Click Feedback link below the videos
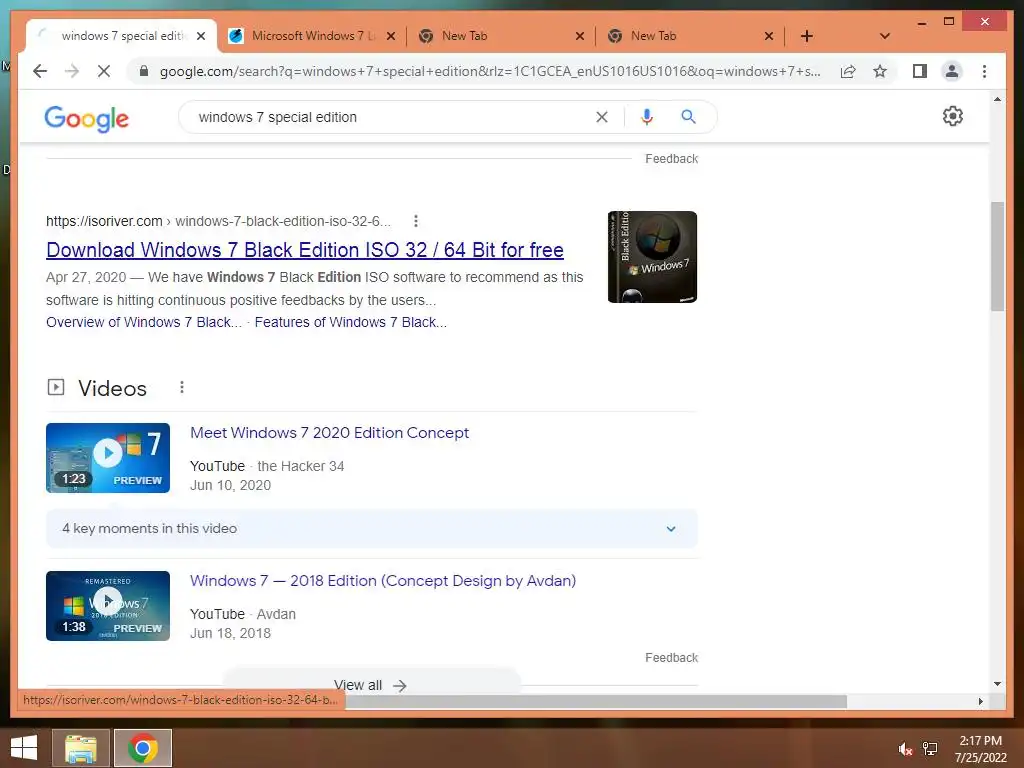This screenshot has width=1024, height=768. [671, 658]
